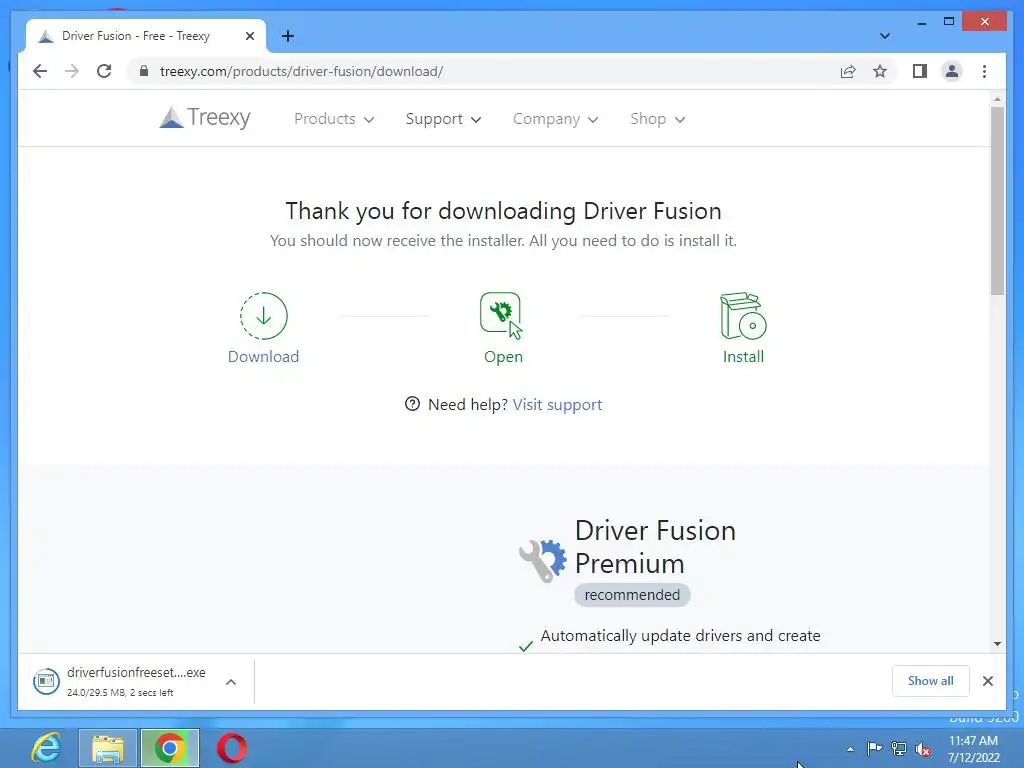
Task: Expand the Products menu
Action: click(x=334, y=119)
